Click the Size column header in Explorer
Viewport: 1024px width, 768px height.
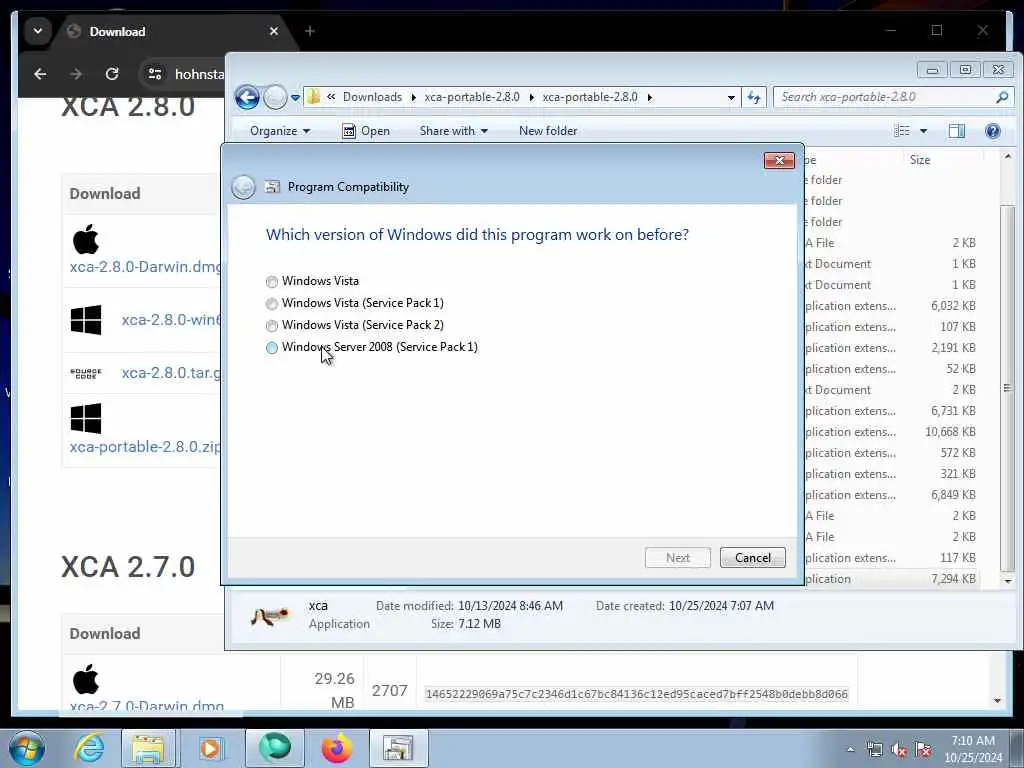pos(920,159)
